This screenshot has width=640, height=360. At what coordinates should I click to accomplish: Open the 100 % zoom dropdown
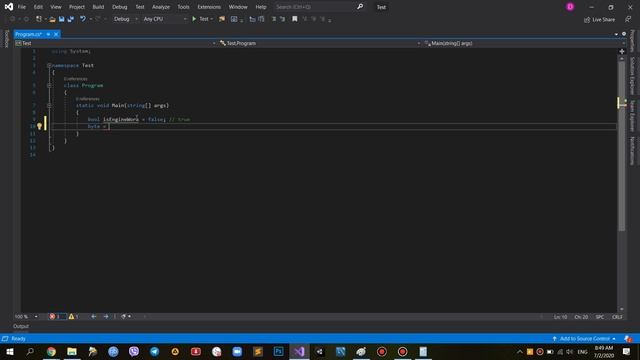coord(26,317)
